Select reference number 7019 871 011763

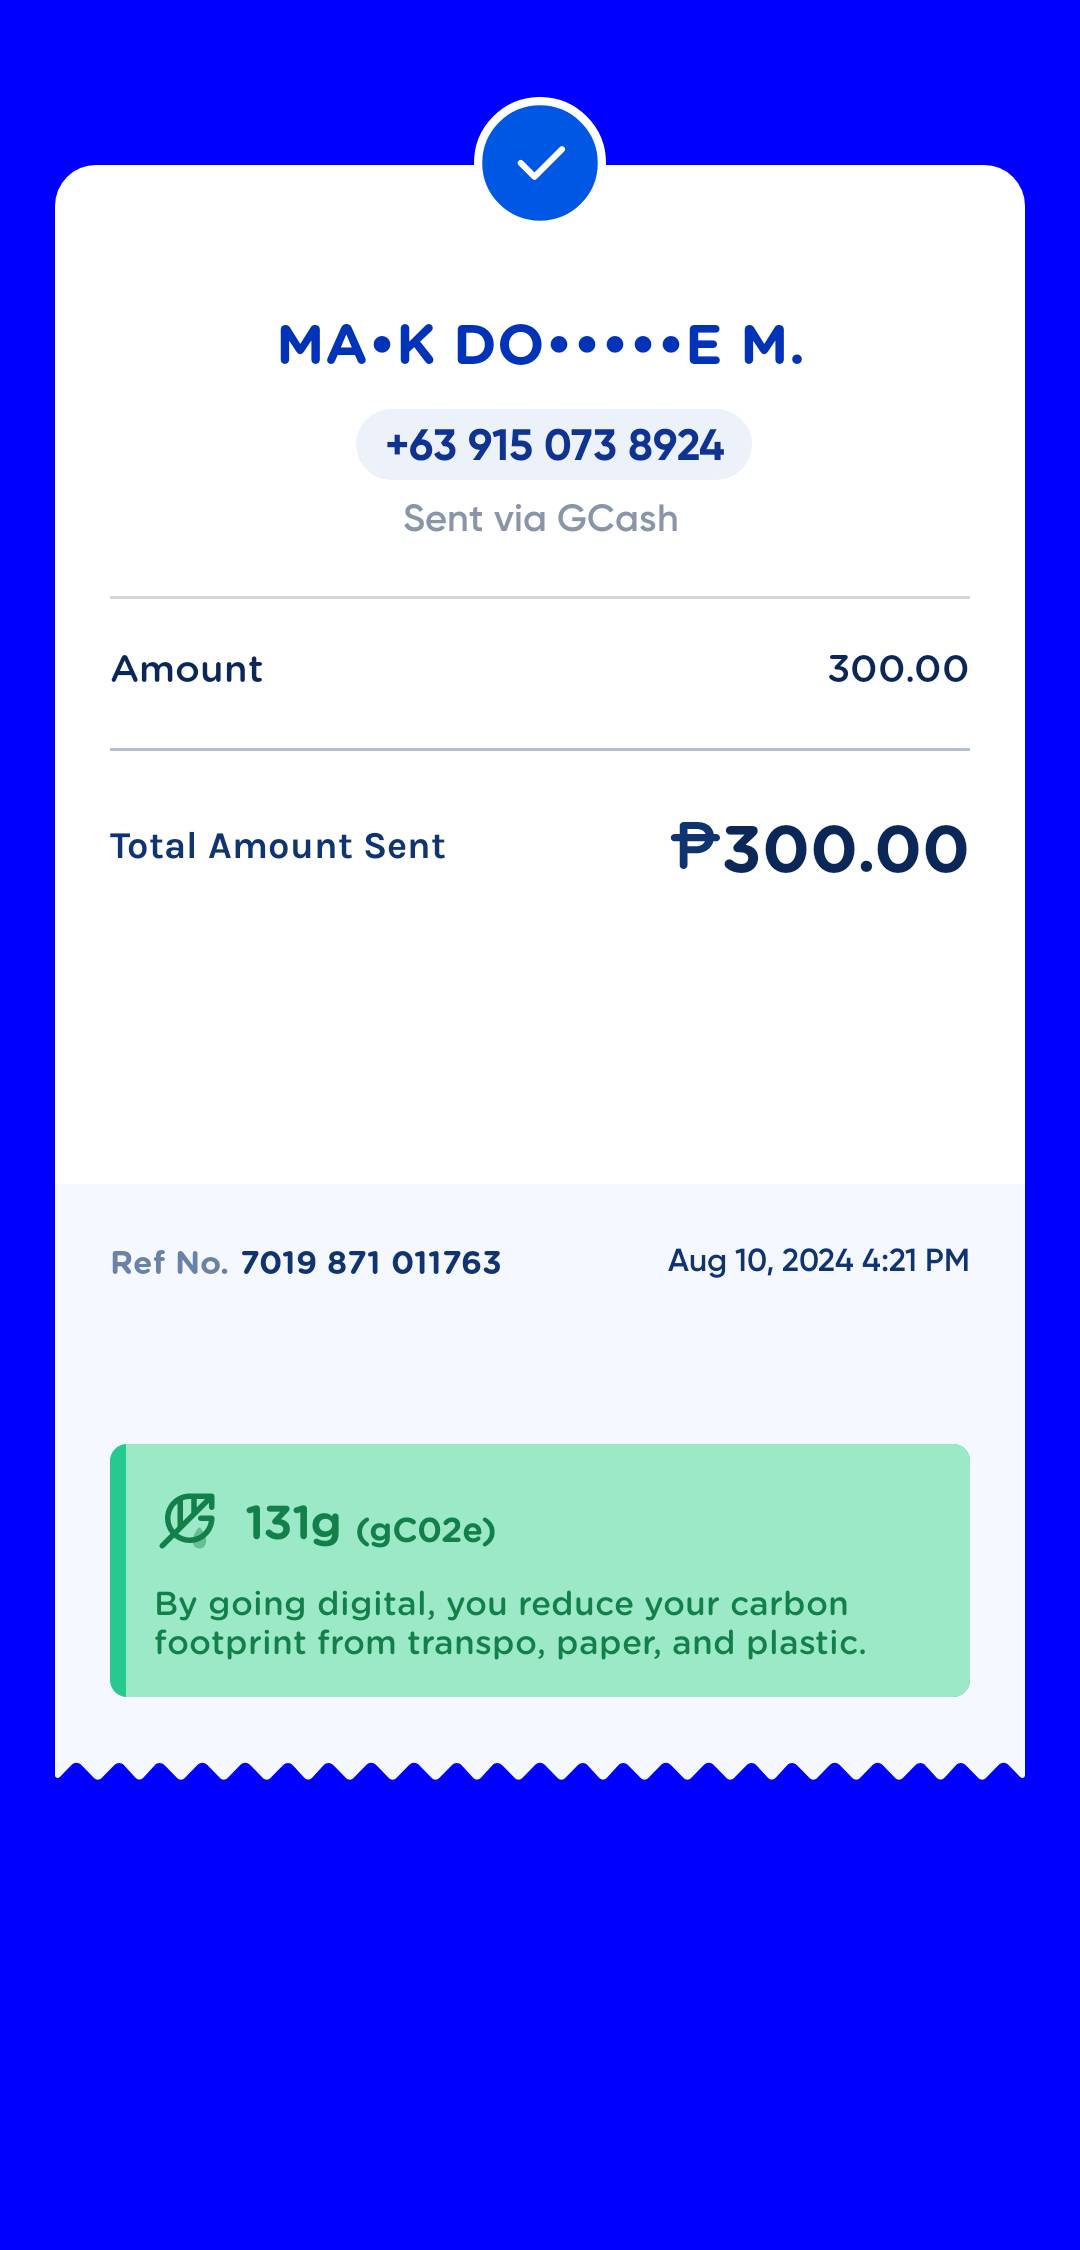click(371, 1263)
